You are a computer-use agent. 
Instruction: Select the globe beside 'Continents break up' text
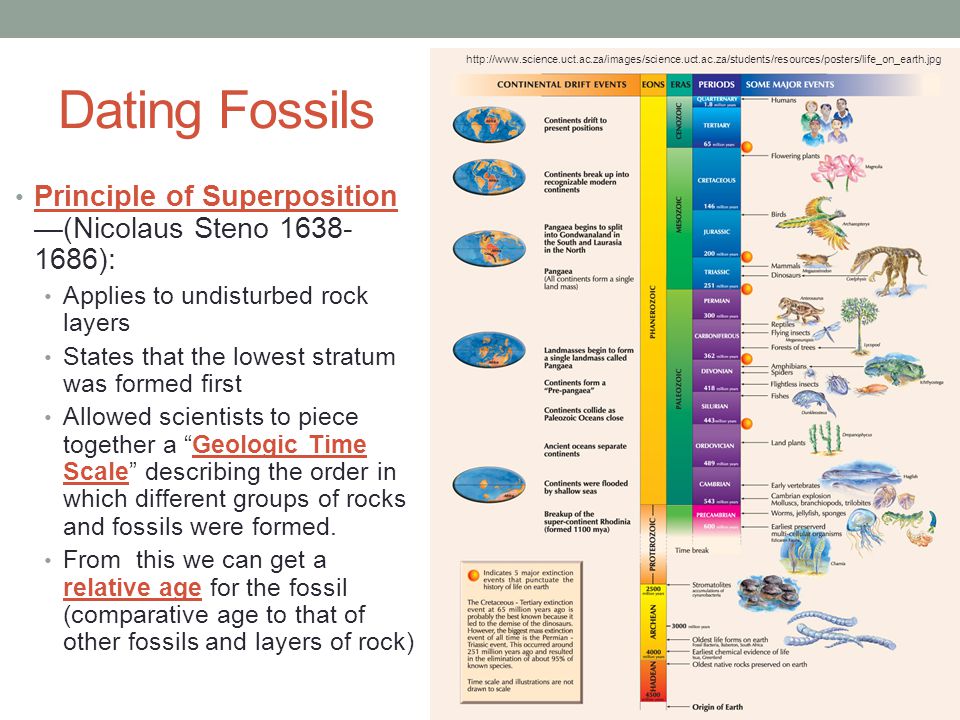pyautogui.click(x=489, y=178)
